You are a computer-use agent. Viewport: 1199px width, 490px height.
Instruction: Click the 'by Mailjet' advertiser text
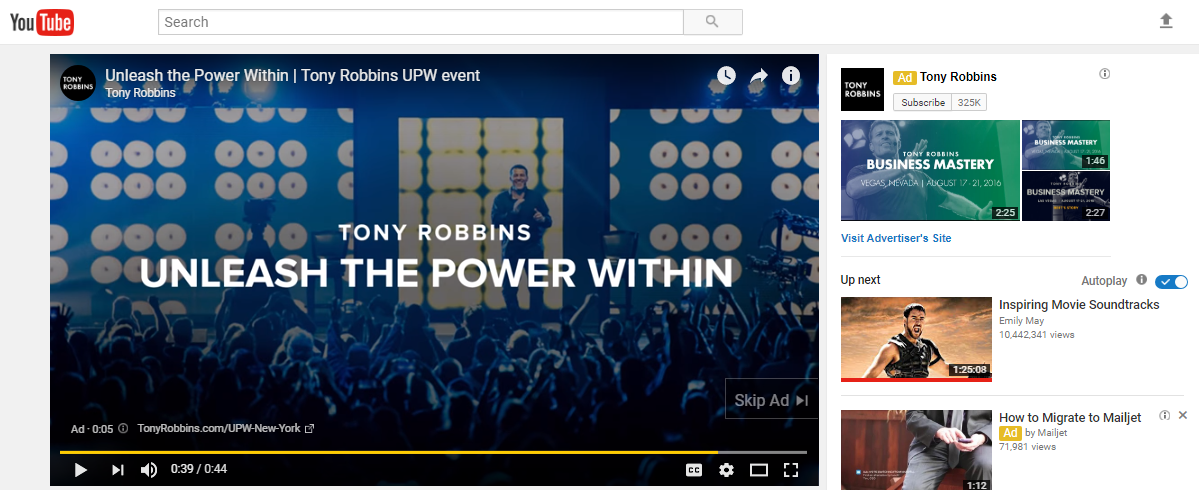tap(1046, 433)
